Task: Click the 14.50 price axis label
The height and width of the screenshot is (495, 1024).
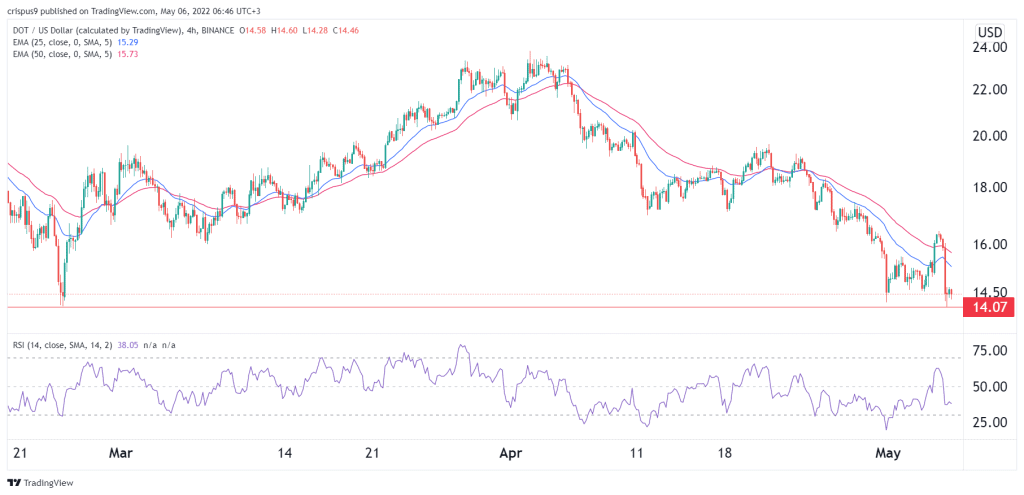Action: point(988,292)
